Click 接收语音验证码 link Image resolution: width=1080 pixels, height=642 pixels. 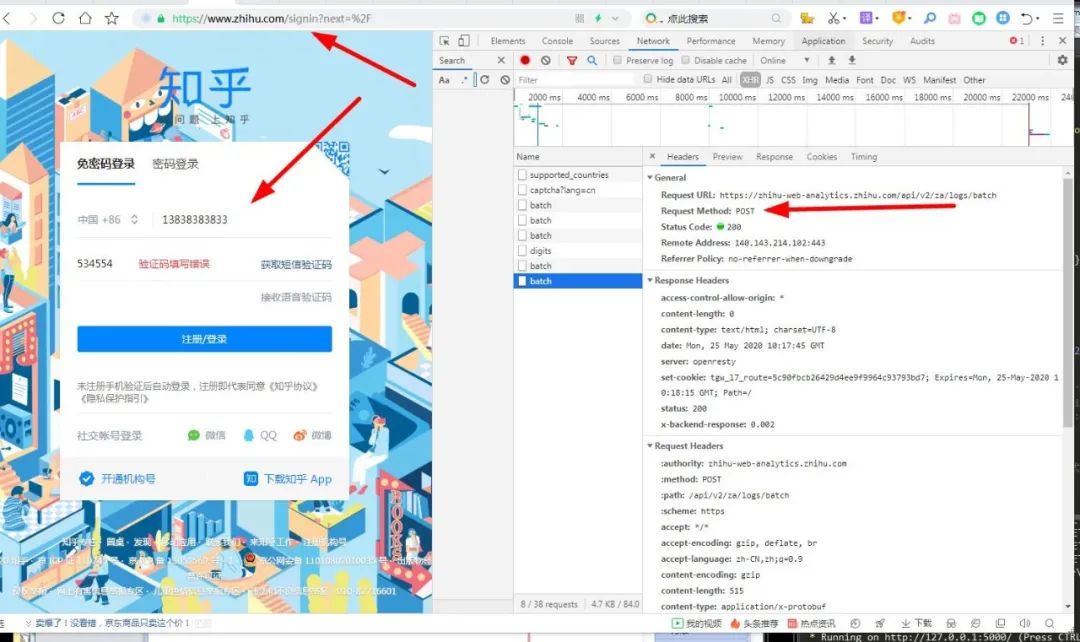coord(295,298)
